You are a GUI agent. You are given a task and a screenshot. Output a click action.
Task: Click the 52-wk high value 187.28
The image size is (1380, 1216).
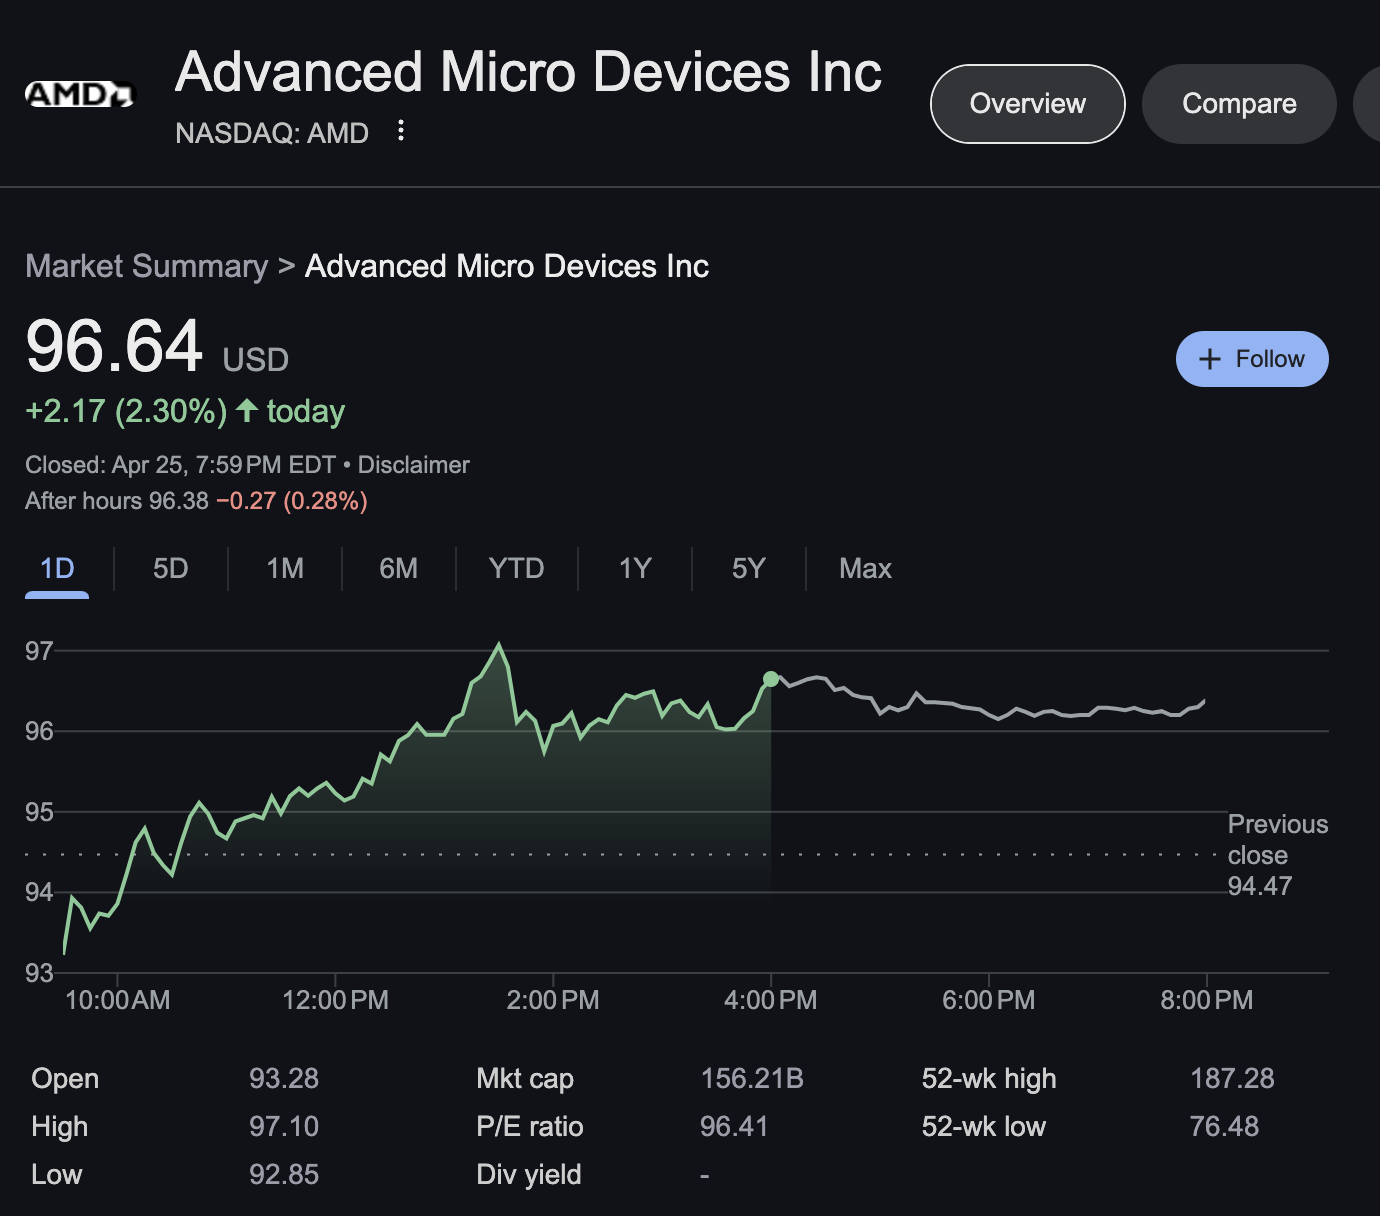pos(1232,1079)
